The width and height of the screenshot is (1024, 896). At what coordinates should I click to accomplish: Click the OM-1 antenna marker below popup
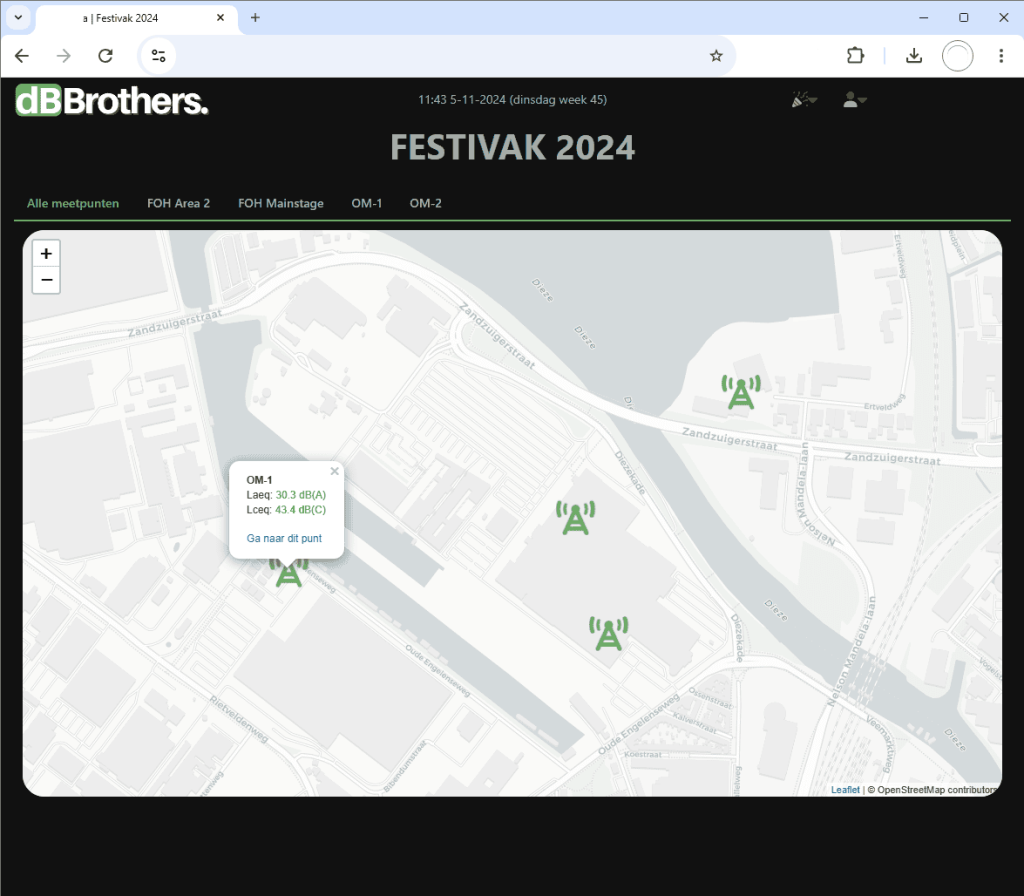pos(288,573)
